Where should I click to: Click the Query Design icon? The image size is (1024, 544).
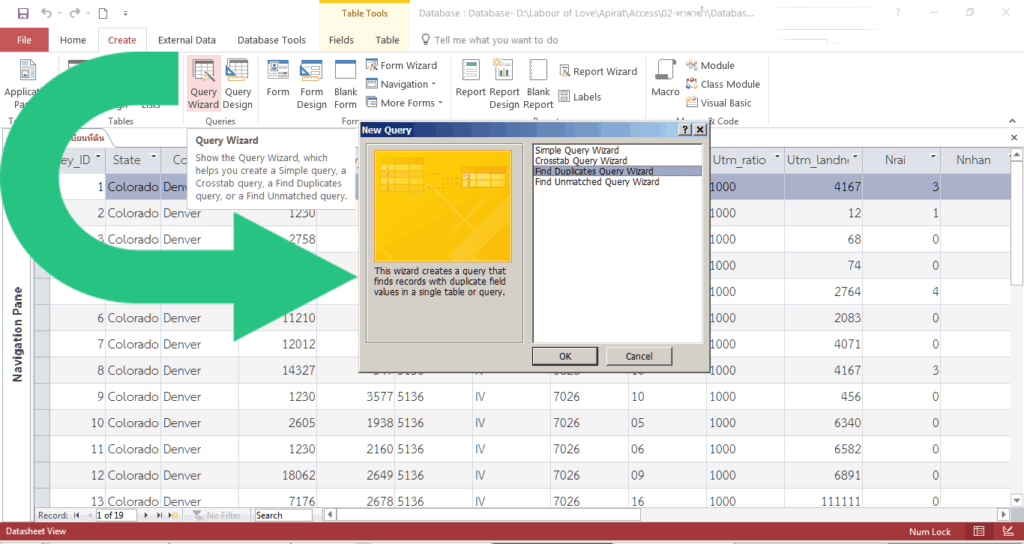(x=238, y=83)
